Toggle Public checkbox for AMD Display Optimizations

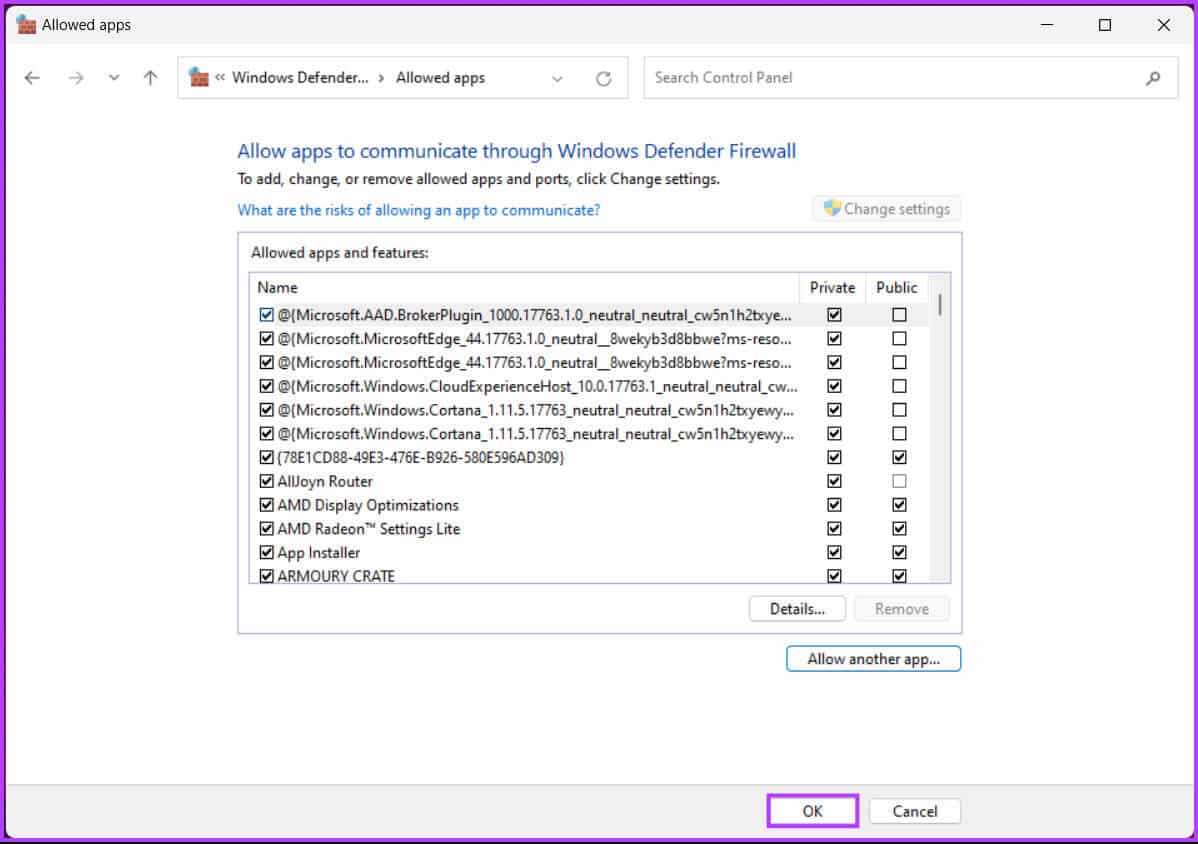coord(899,505)
